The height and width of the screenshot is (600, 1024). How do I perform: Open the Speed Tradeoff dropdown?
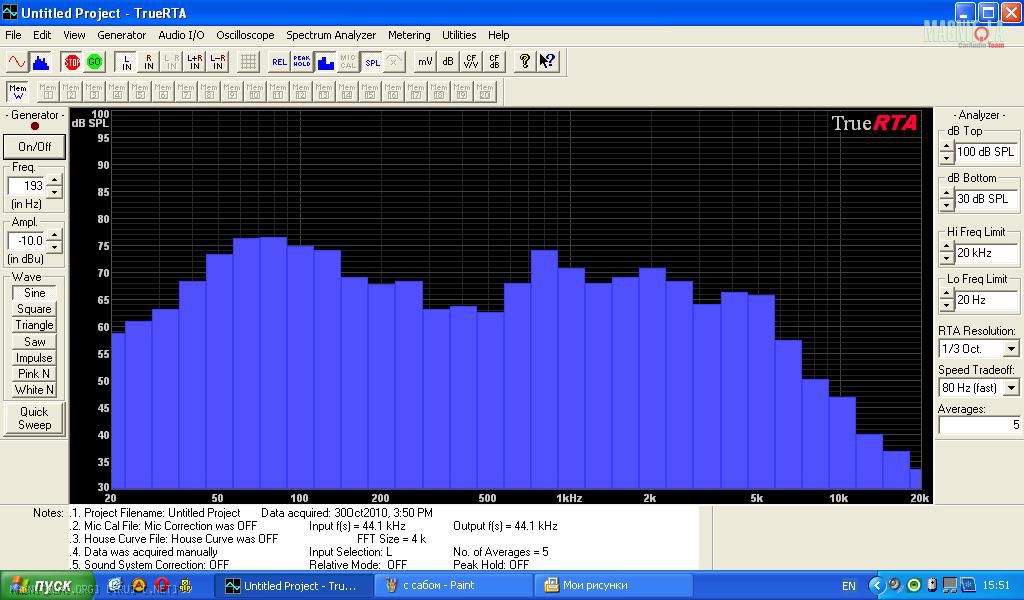click(x=1011, y=388)
